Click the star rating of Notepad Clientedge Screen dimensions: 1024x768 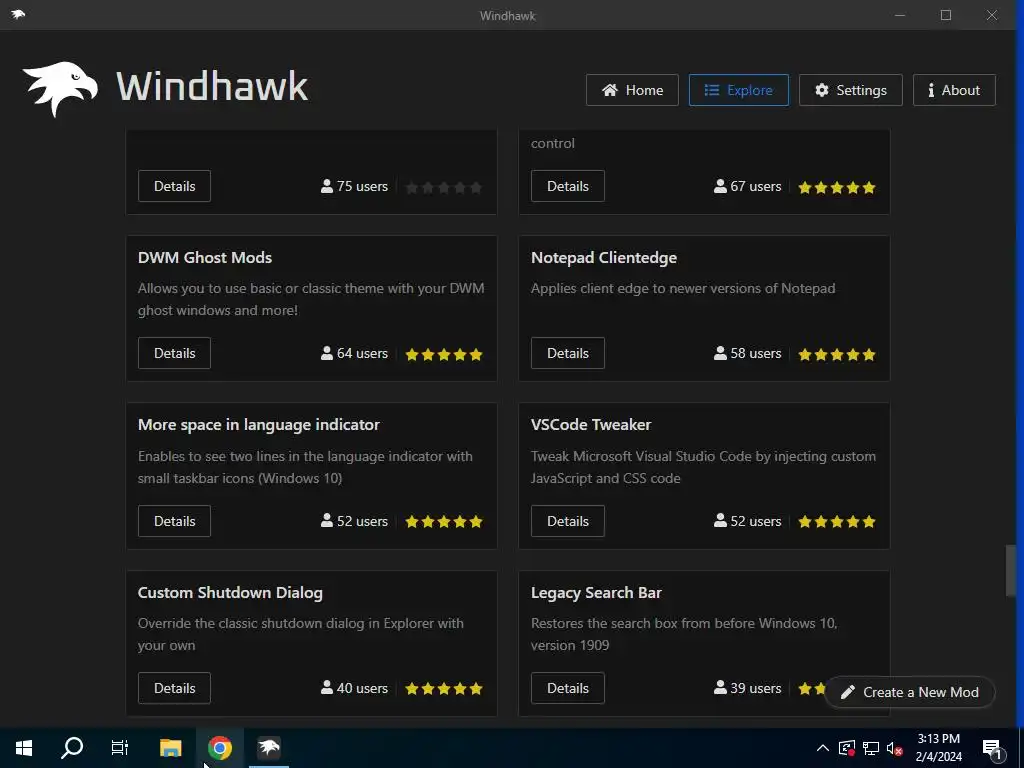pos(837,355)
